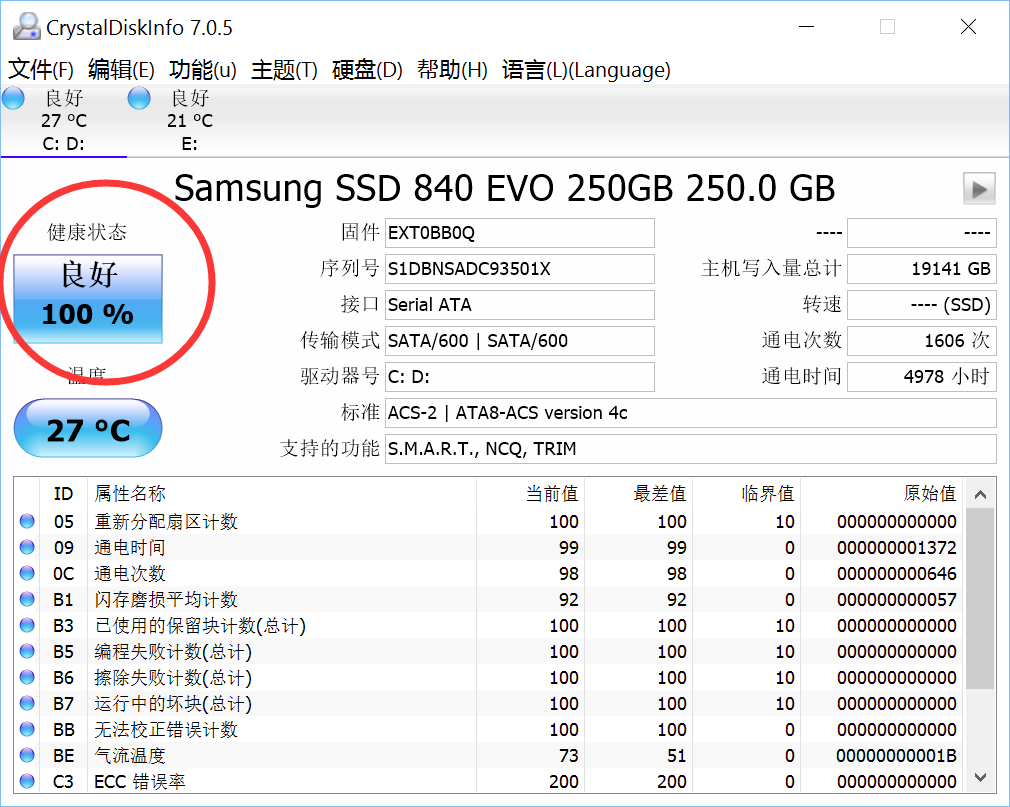Click the status dot for attribute 0C
1010x807 pixels.
[x=27, y=573]
